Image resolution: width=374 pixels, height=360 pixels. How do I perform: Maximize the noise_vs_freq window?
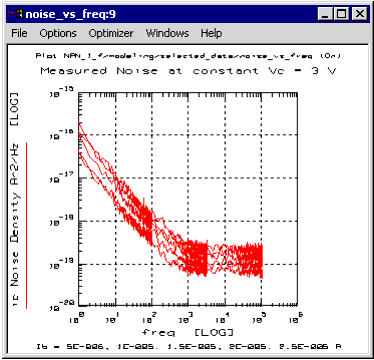(x=342, y=14)
